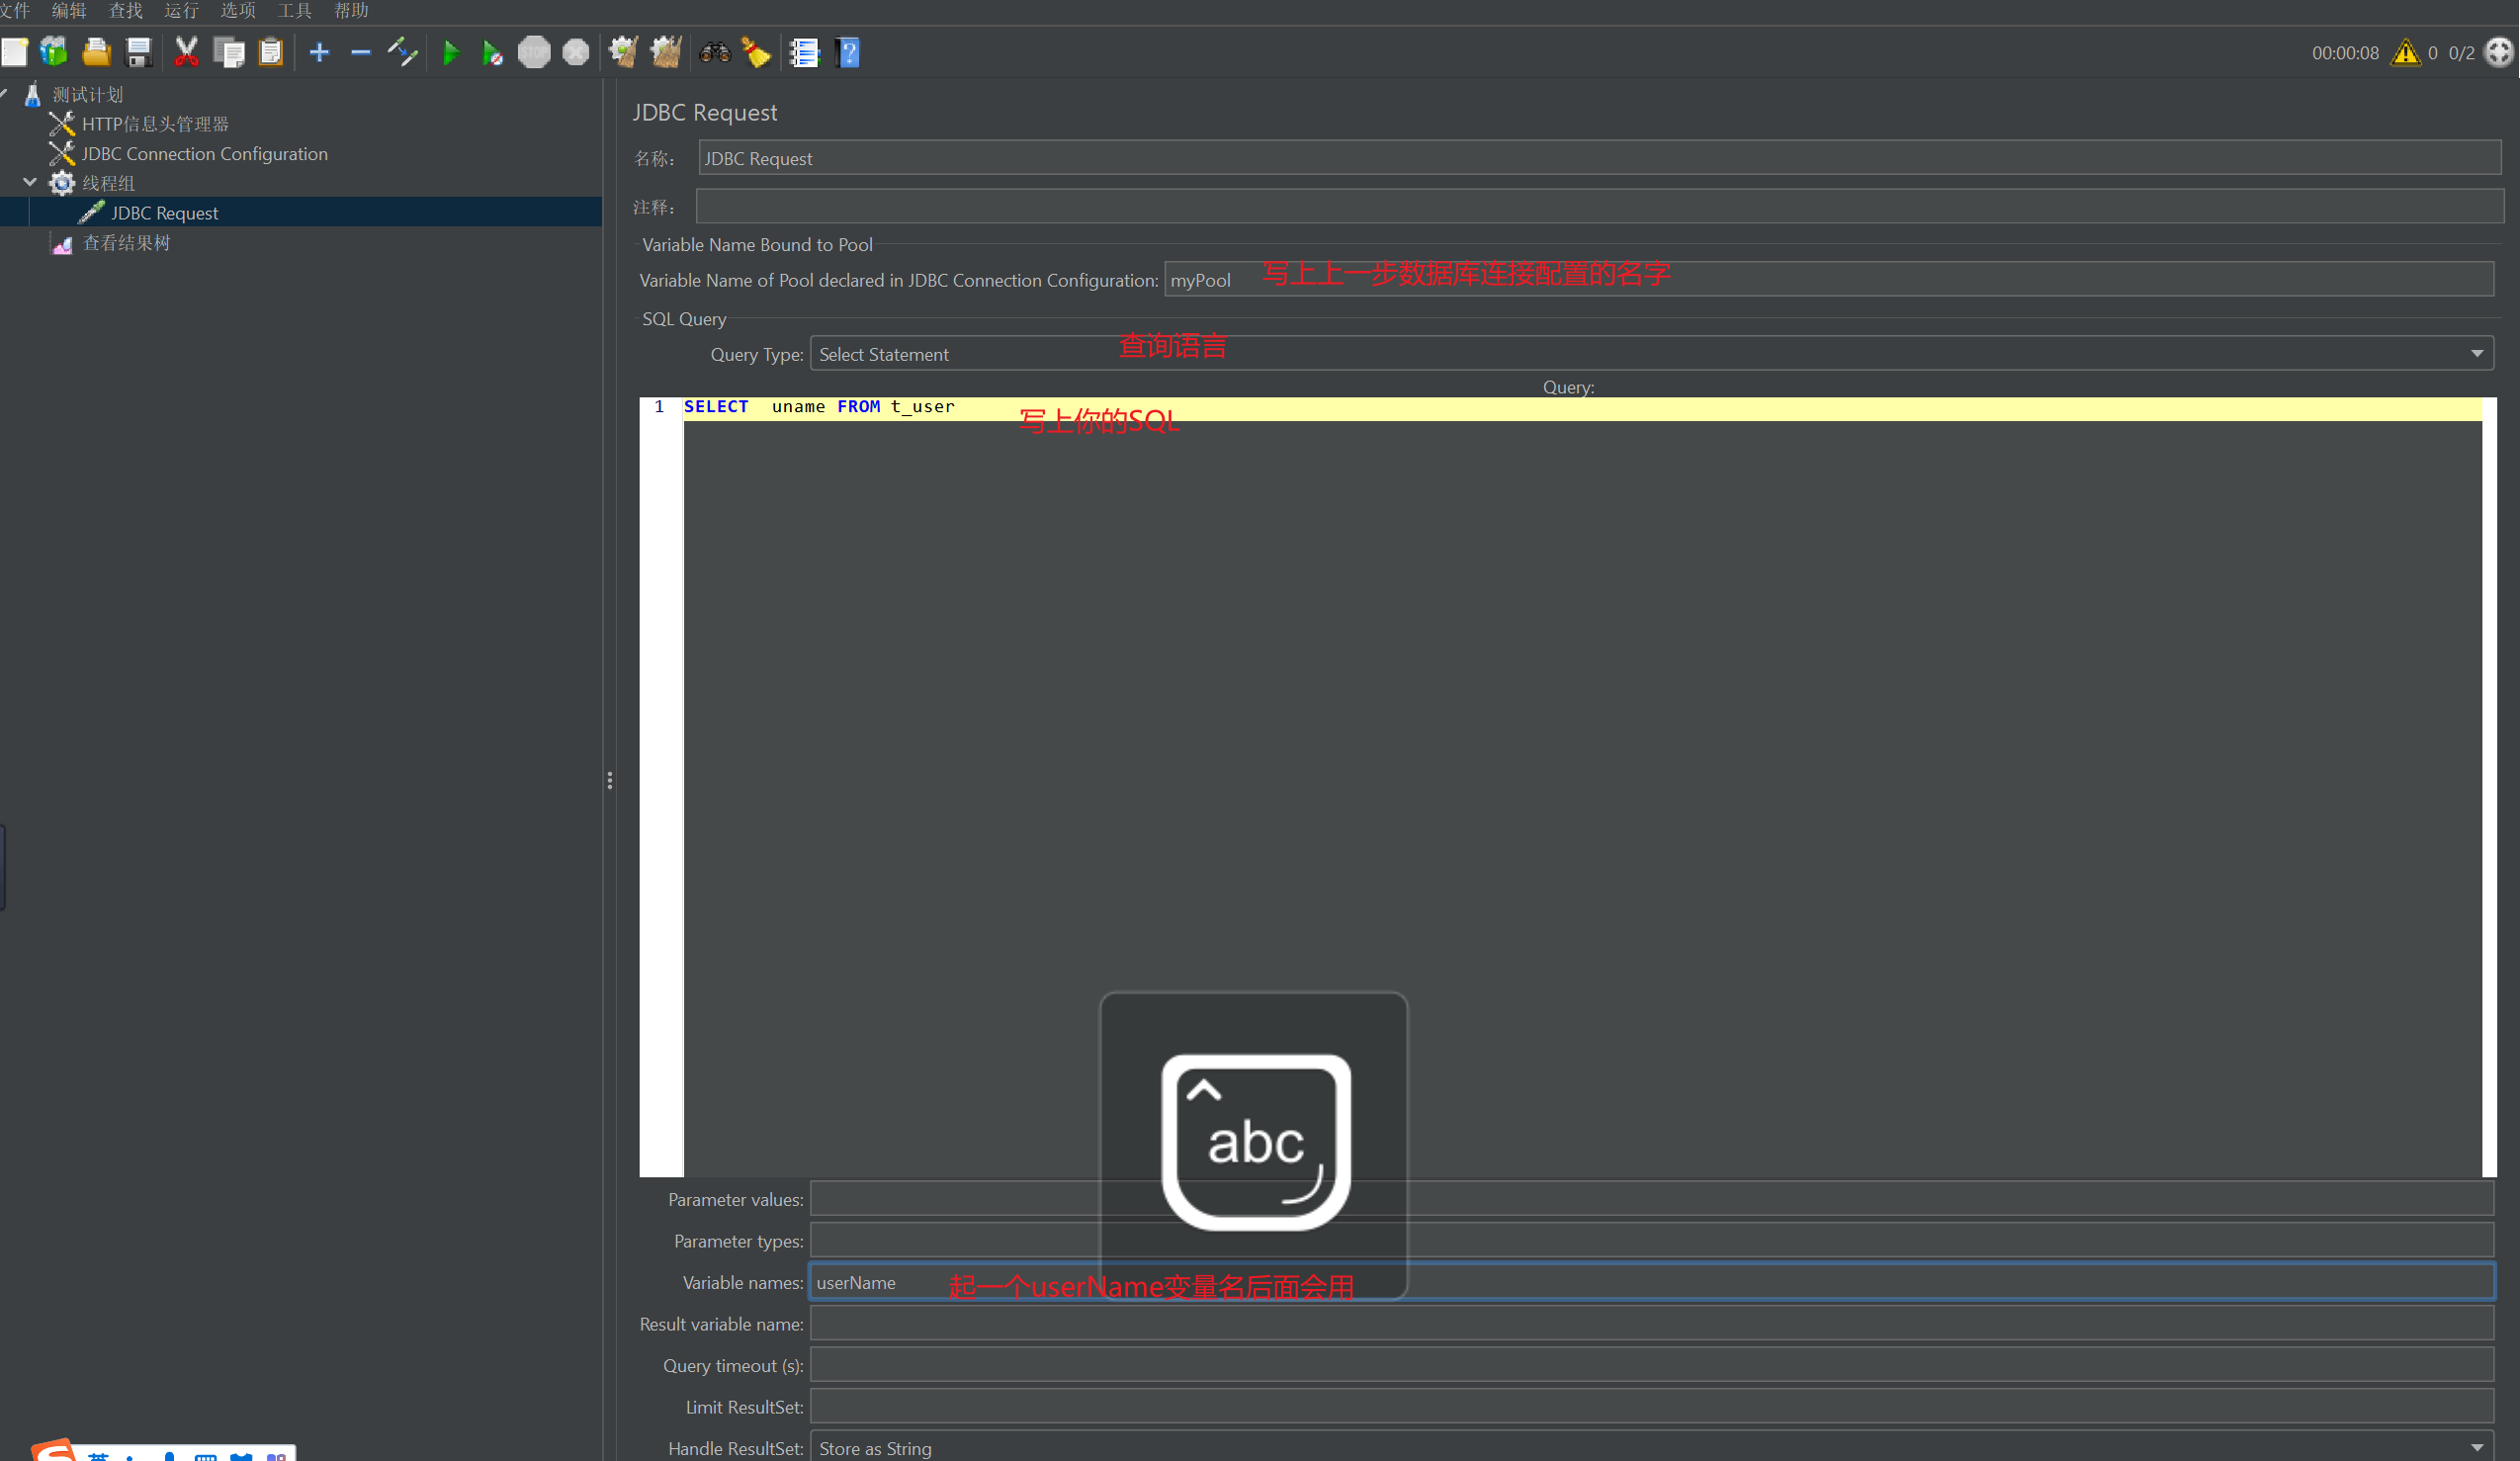
Task: Click the Clear All broom-gear icon
Action: pos(666,52)
